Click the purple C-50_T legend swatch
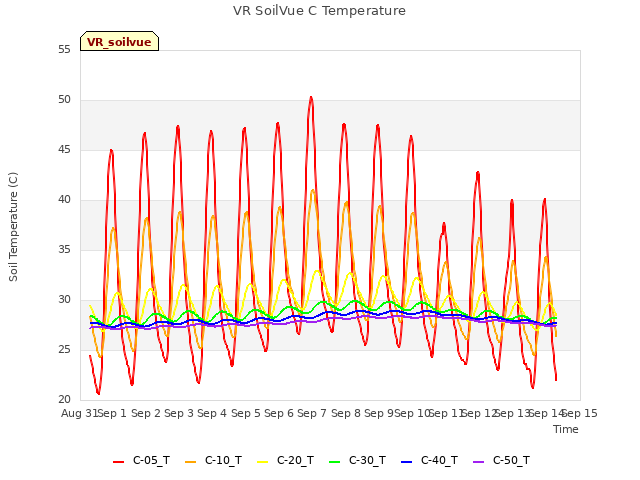 coord(478,462)
